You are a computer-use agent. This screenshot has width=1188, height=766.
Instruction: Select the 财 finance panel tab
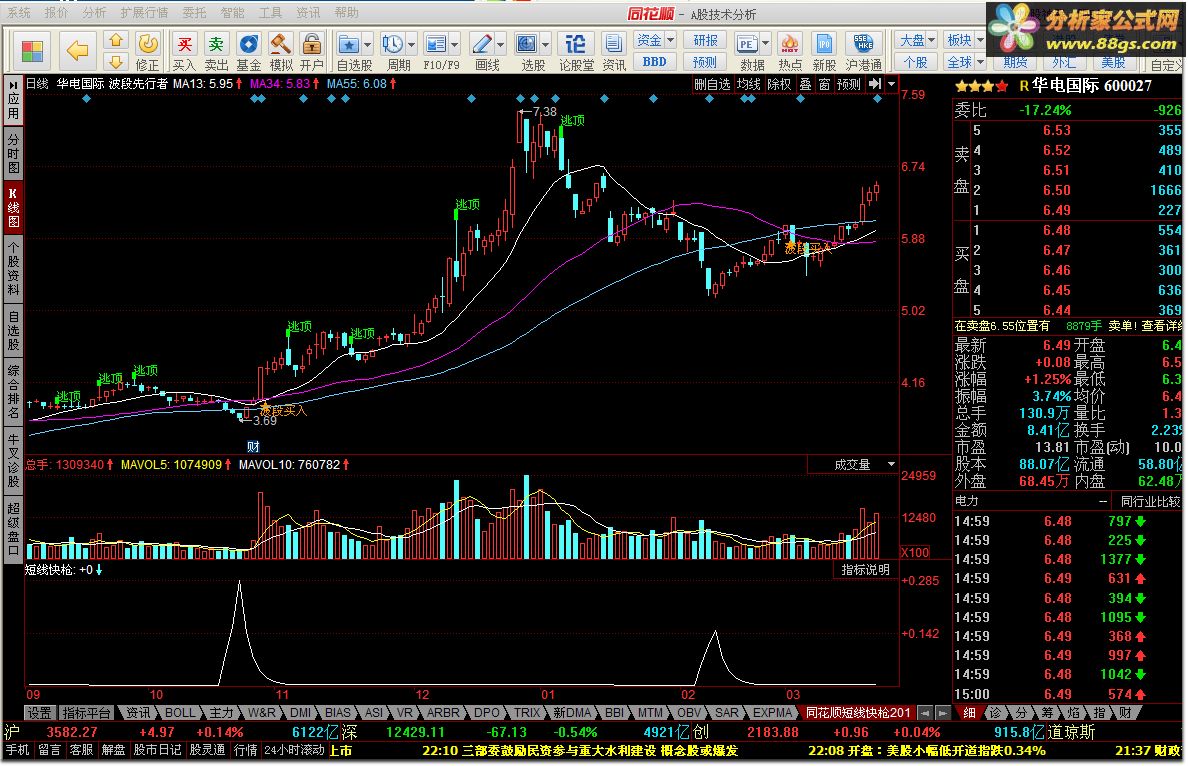1125,713
